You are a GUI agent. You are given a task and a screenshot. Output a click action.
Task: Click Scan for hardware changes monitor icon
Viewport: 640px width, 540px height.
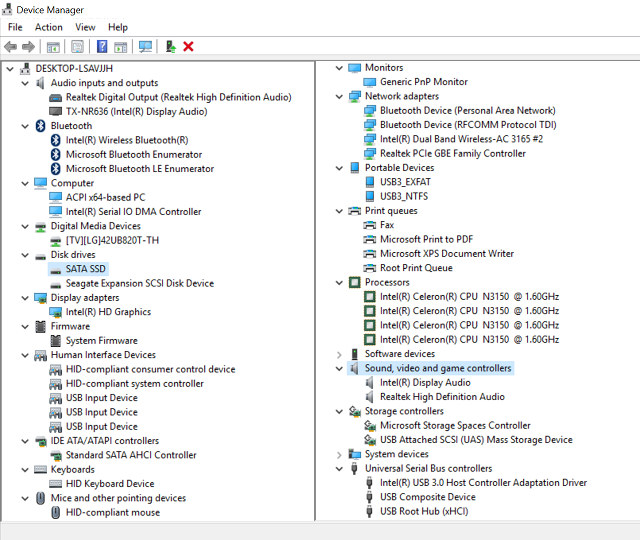pos(145,47)
